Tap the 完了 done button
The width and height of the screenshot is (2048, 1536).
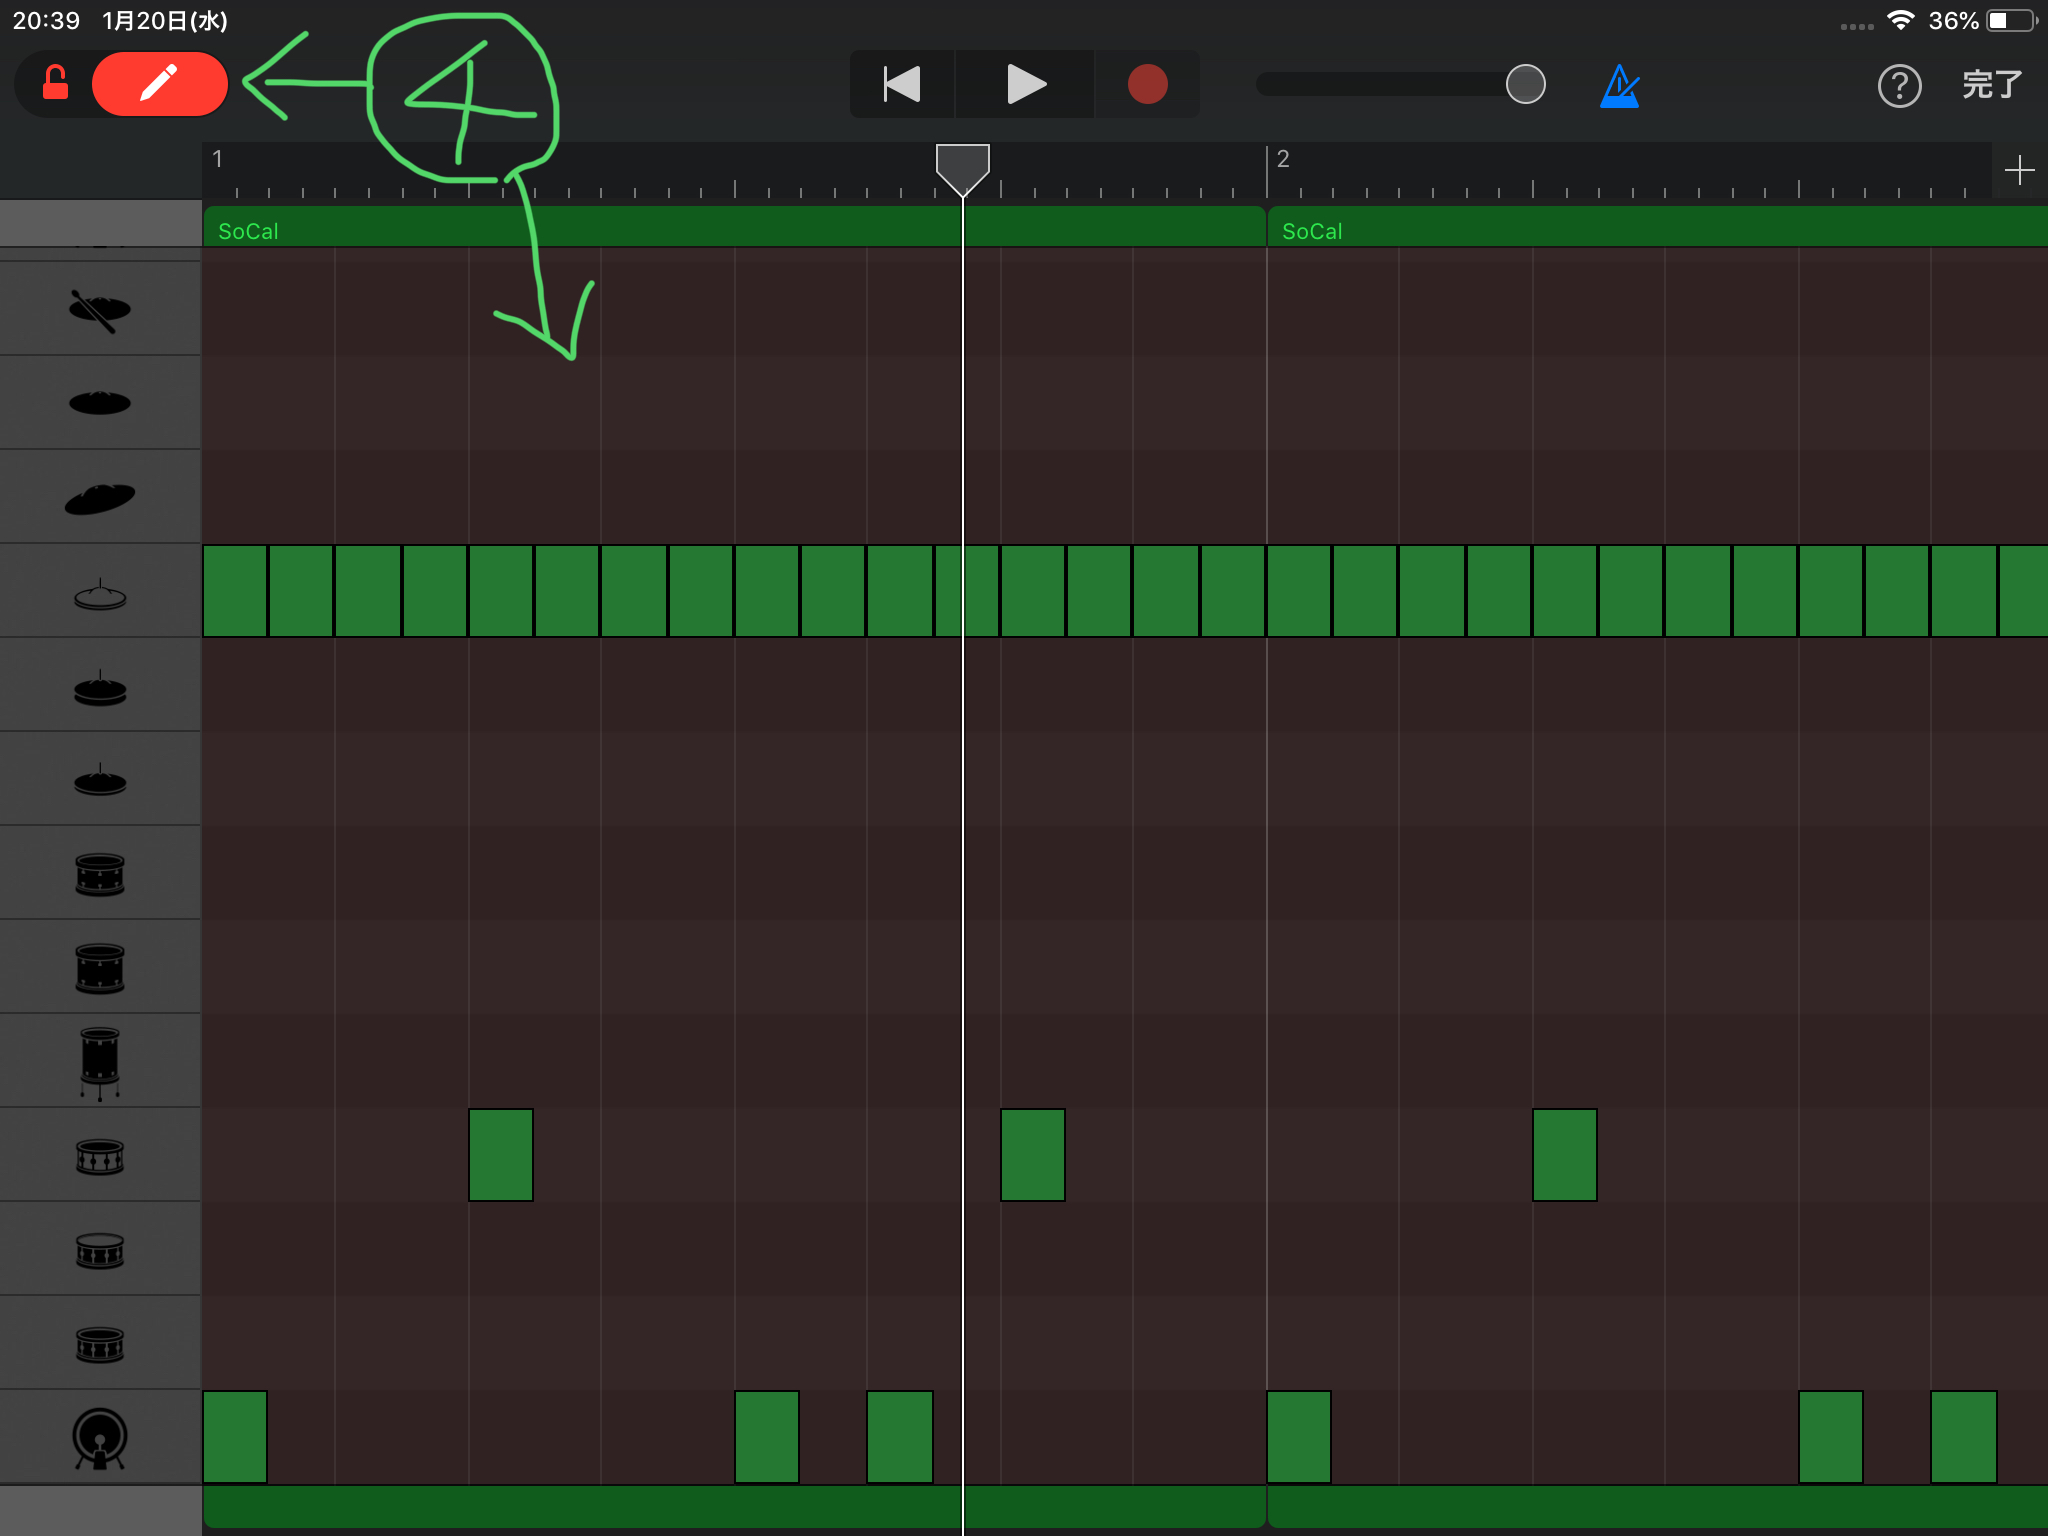(x=1992, y=85)
